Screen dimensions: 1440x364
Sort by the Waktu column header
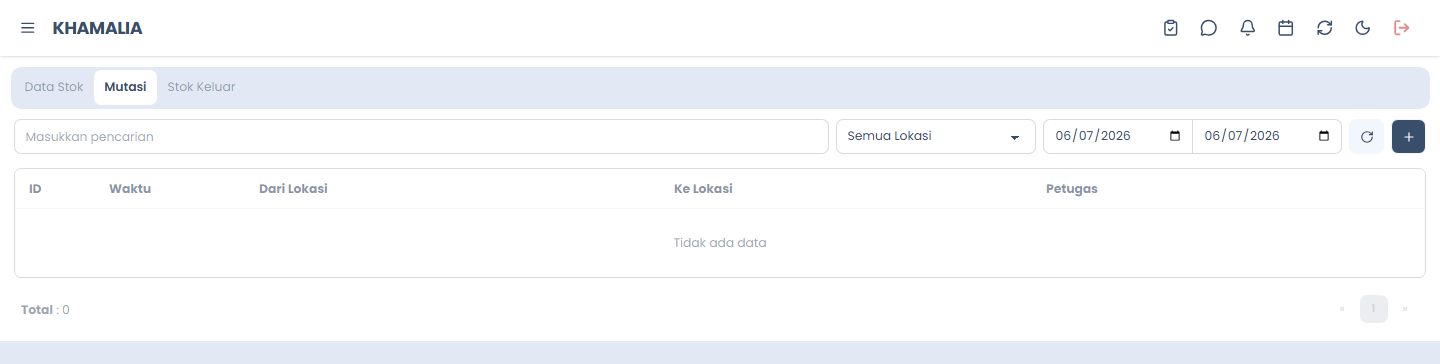click(x=130, y=189)
